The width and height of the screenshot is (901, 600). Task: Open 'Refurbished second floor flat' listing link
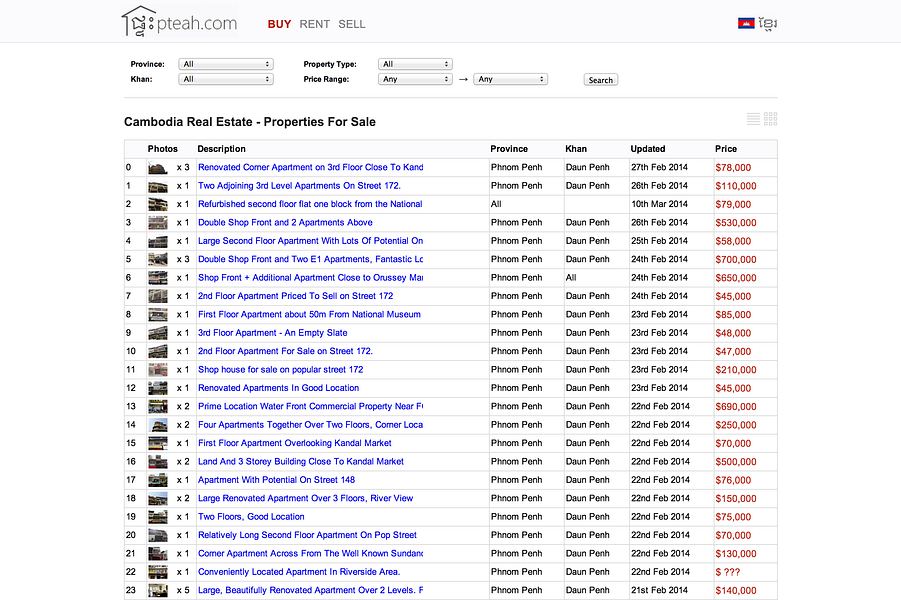[x=310, y=204]
